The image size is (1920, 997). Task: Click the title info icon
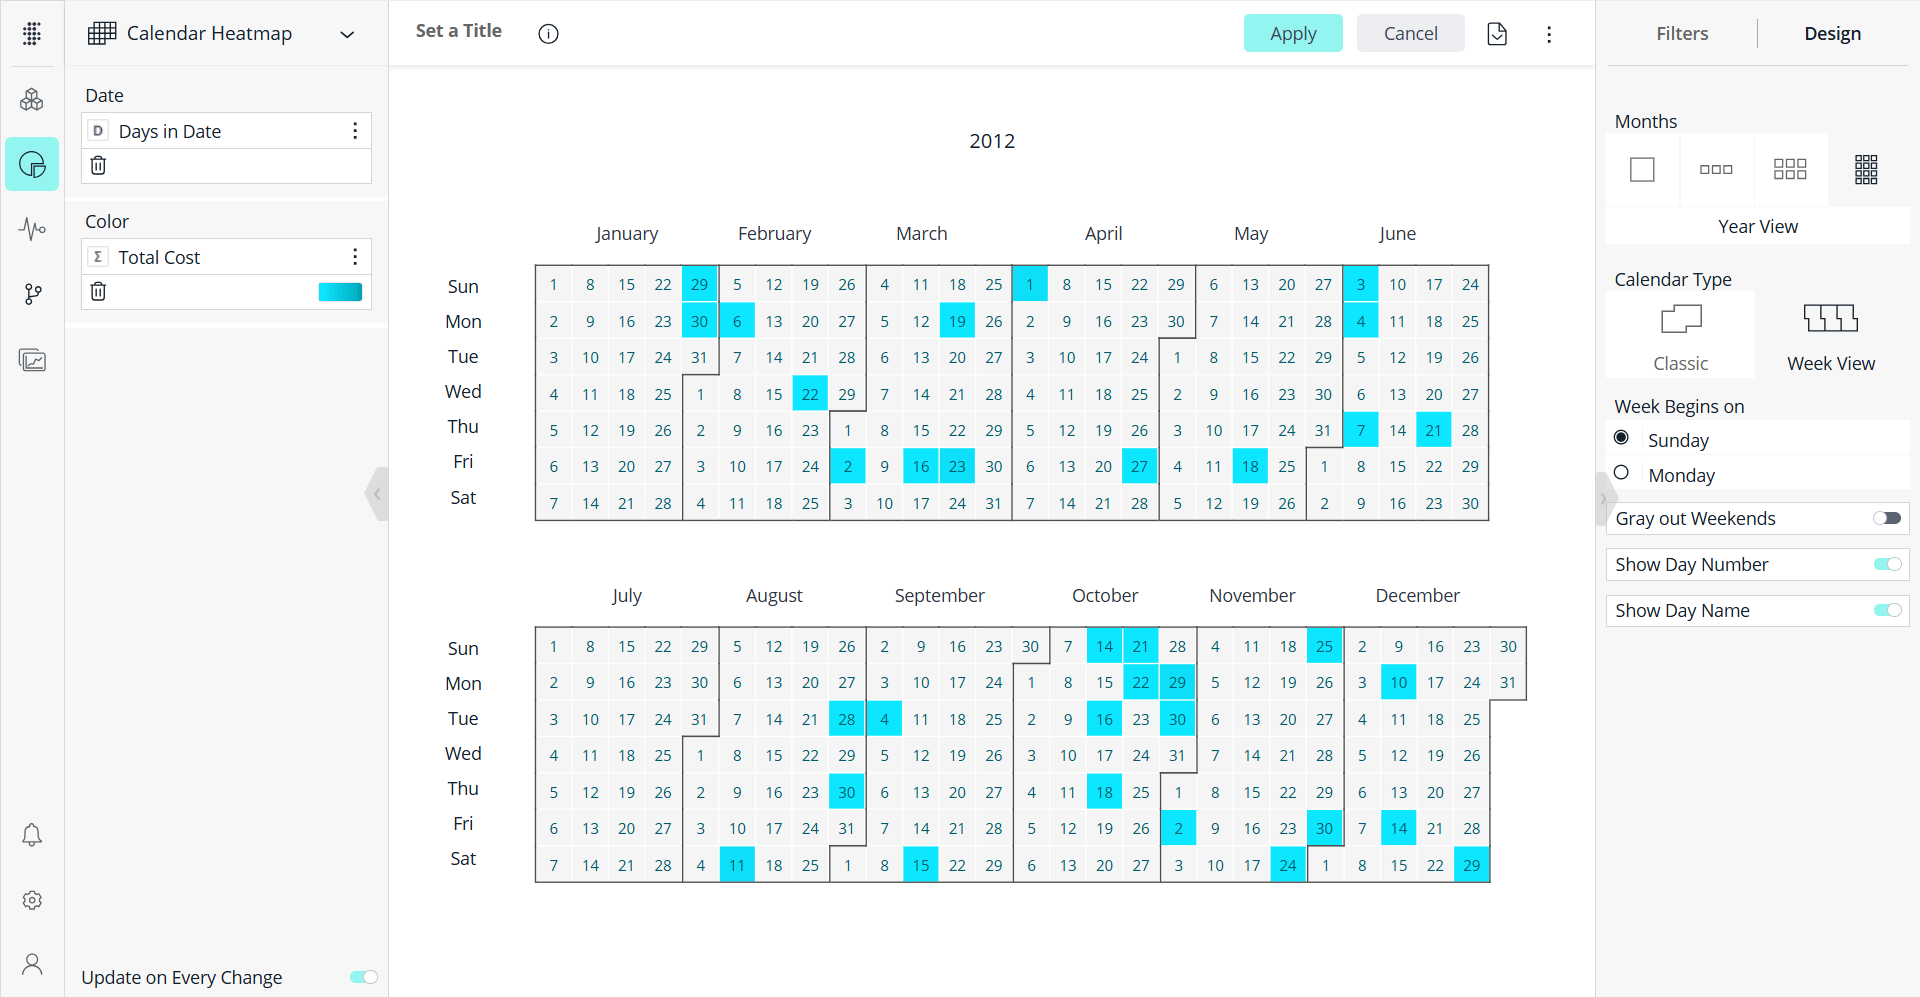[x=548, y=34]
